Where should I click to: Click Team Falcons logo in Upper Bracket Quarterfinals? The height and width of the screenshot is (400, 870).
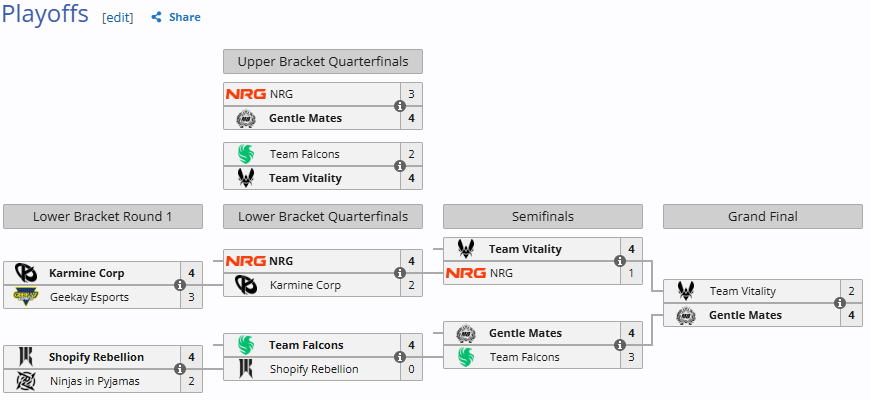coord(246,154)
